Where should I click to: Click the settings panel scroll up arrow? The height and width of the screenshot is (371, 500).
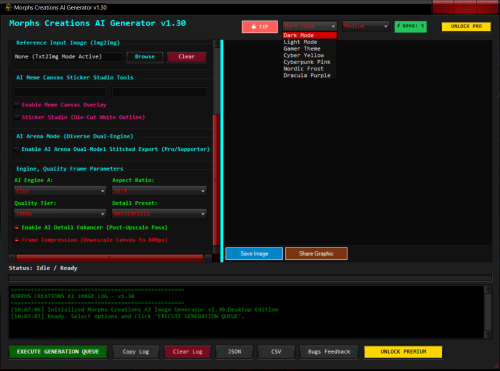216,43
